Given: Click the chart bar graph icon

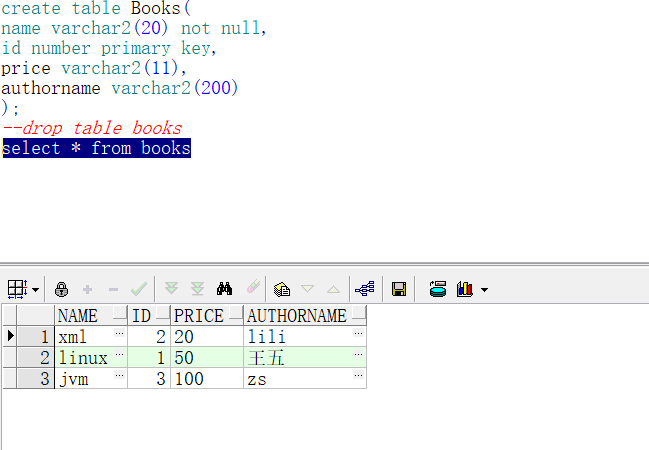Looking at the screenshot, I should (465, 289).
